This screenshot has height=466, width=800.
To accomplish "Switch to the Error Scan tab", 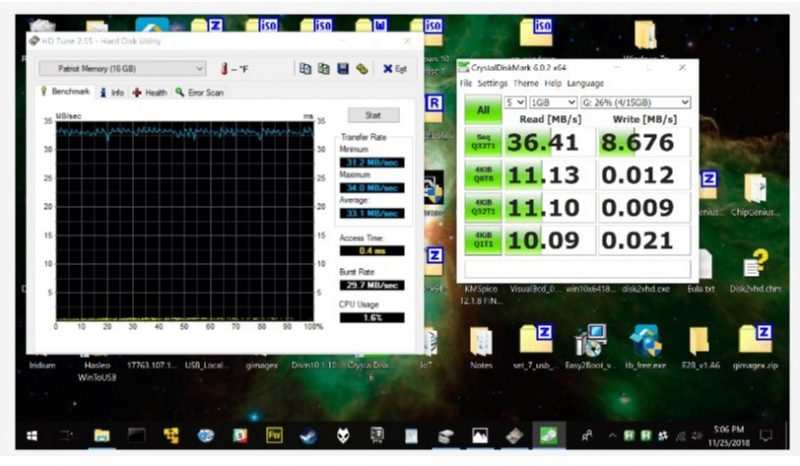I will click(x=199, y=92).
